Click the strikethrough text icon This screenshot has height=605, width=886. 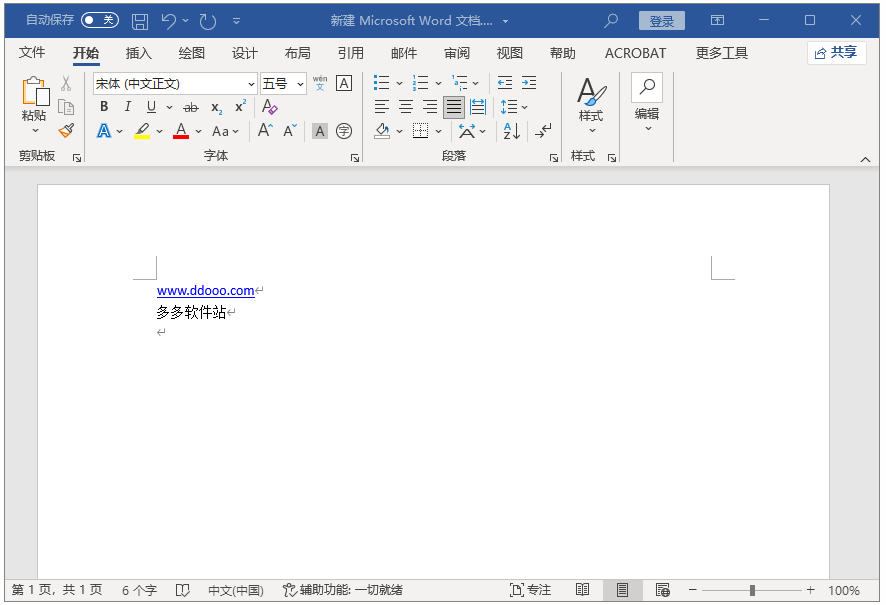[x=191, y=107]
